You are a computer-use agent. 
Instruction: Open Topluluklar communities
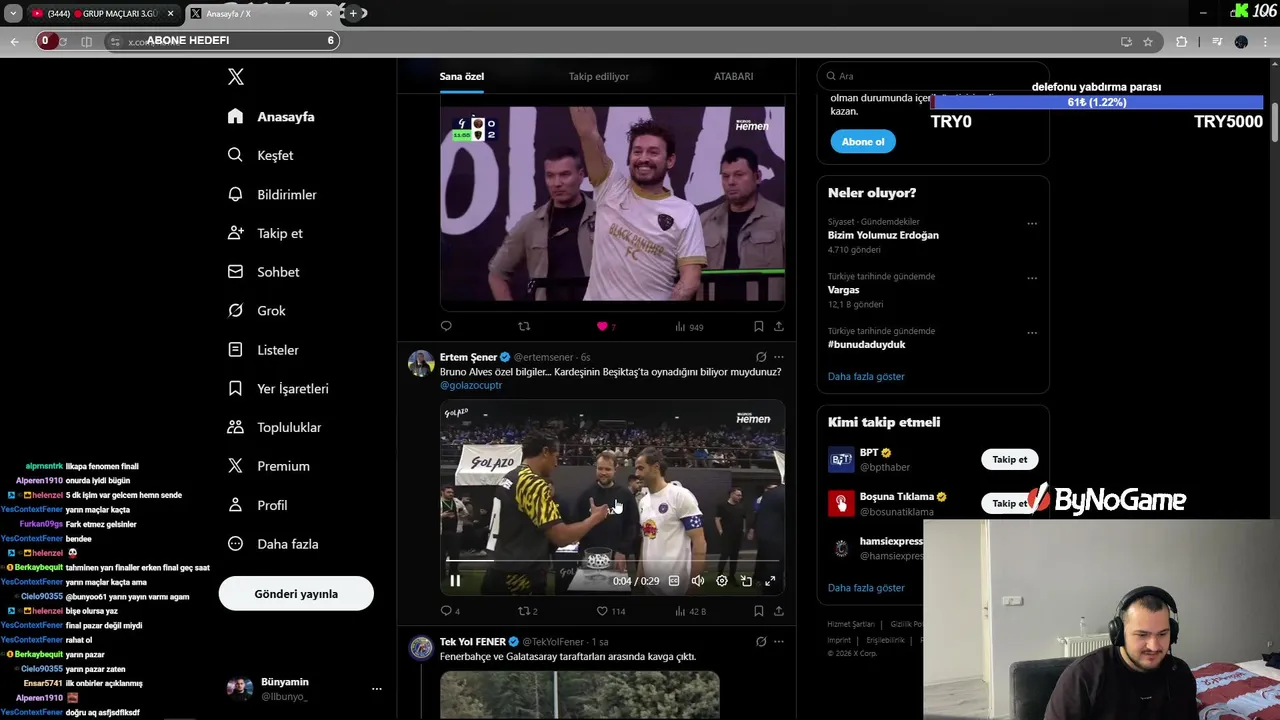point(274,428)
